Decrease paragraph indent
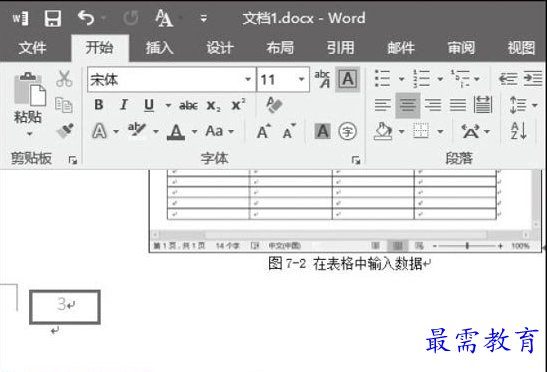The image size is (547, 372). click(508, 79)
